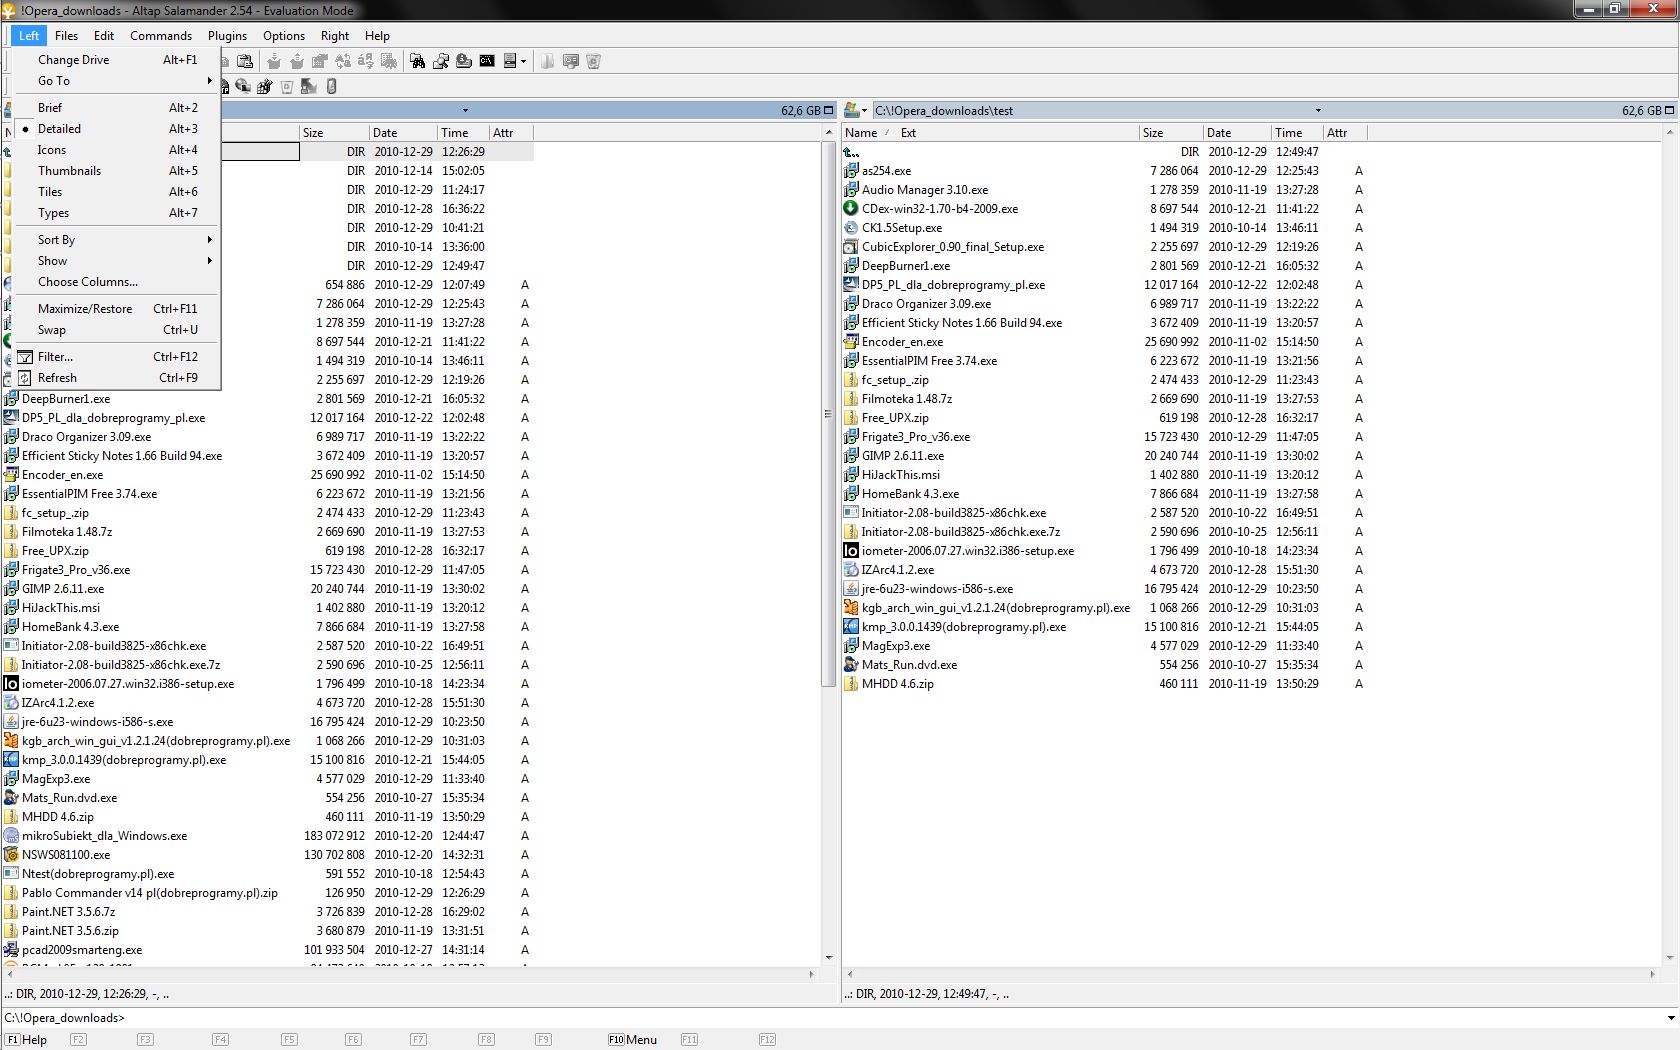The height and width of the screenshot is (1050, 1680).
Task: Click the Unpack archive toolbar icon
Action: pyautogui.click(x=297, y=61)
